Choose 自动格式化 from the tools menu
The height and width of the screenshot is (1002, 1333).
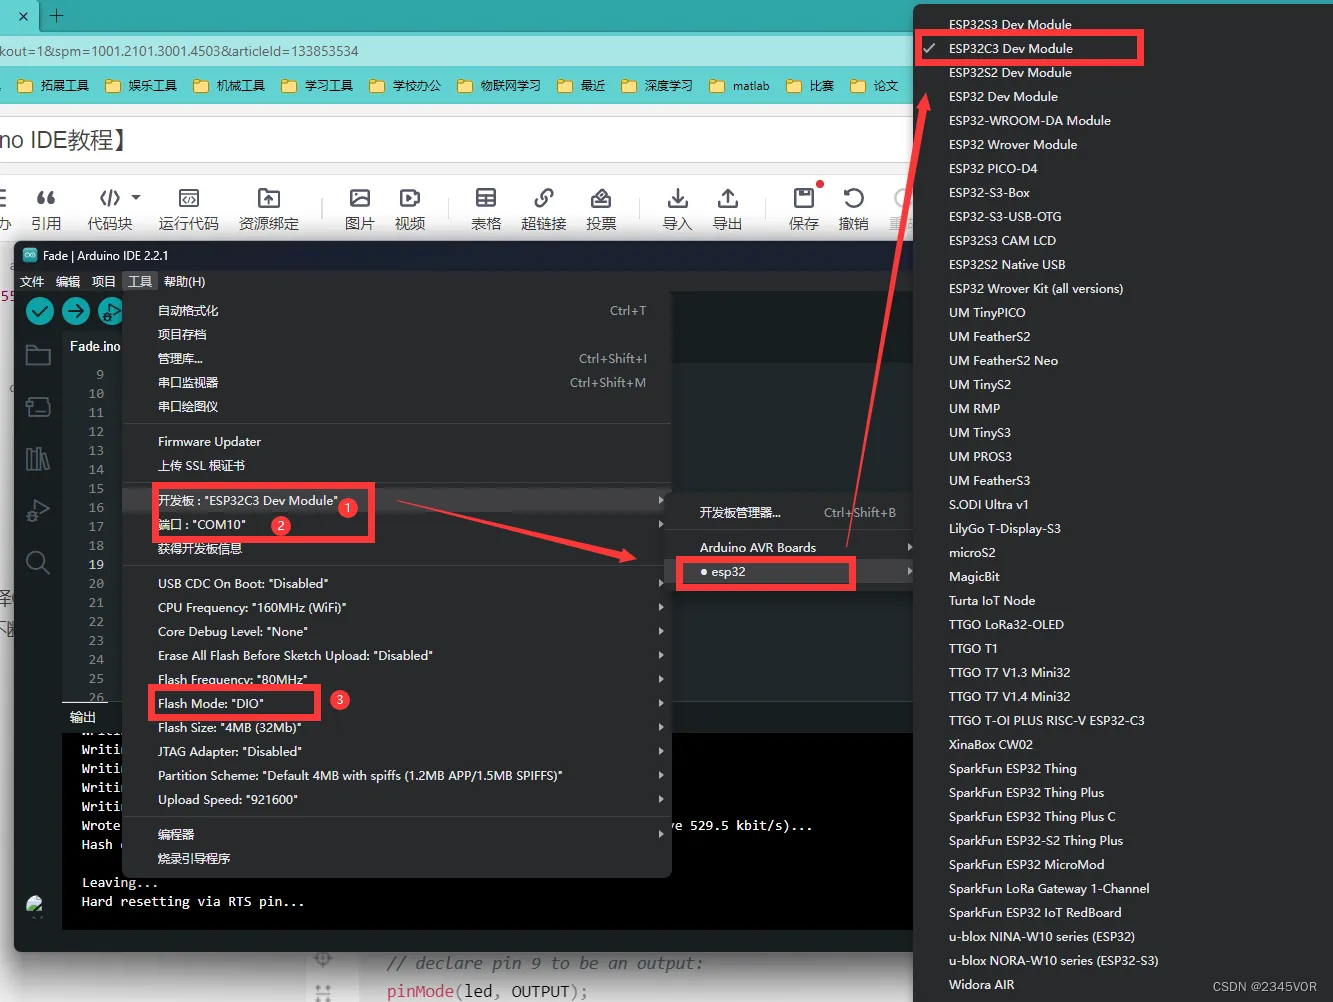click(396, 311)
